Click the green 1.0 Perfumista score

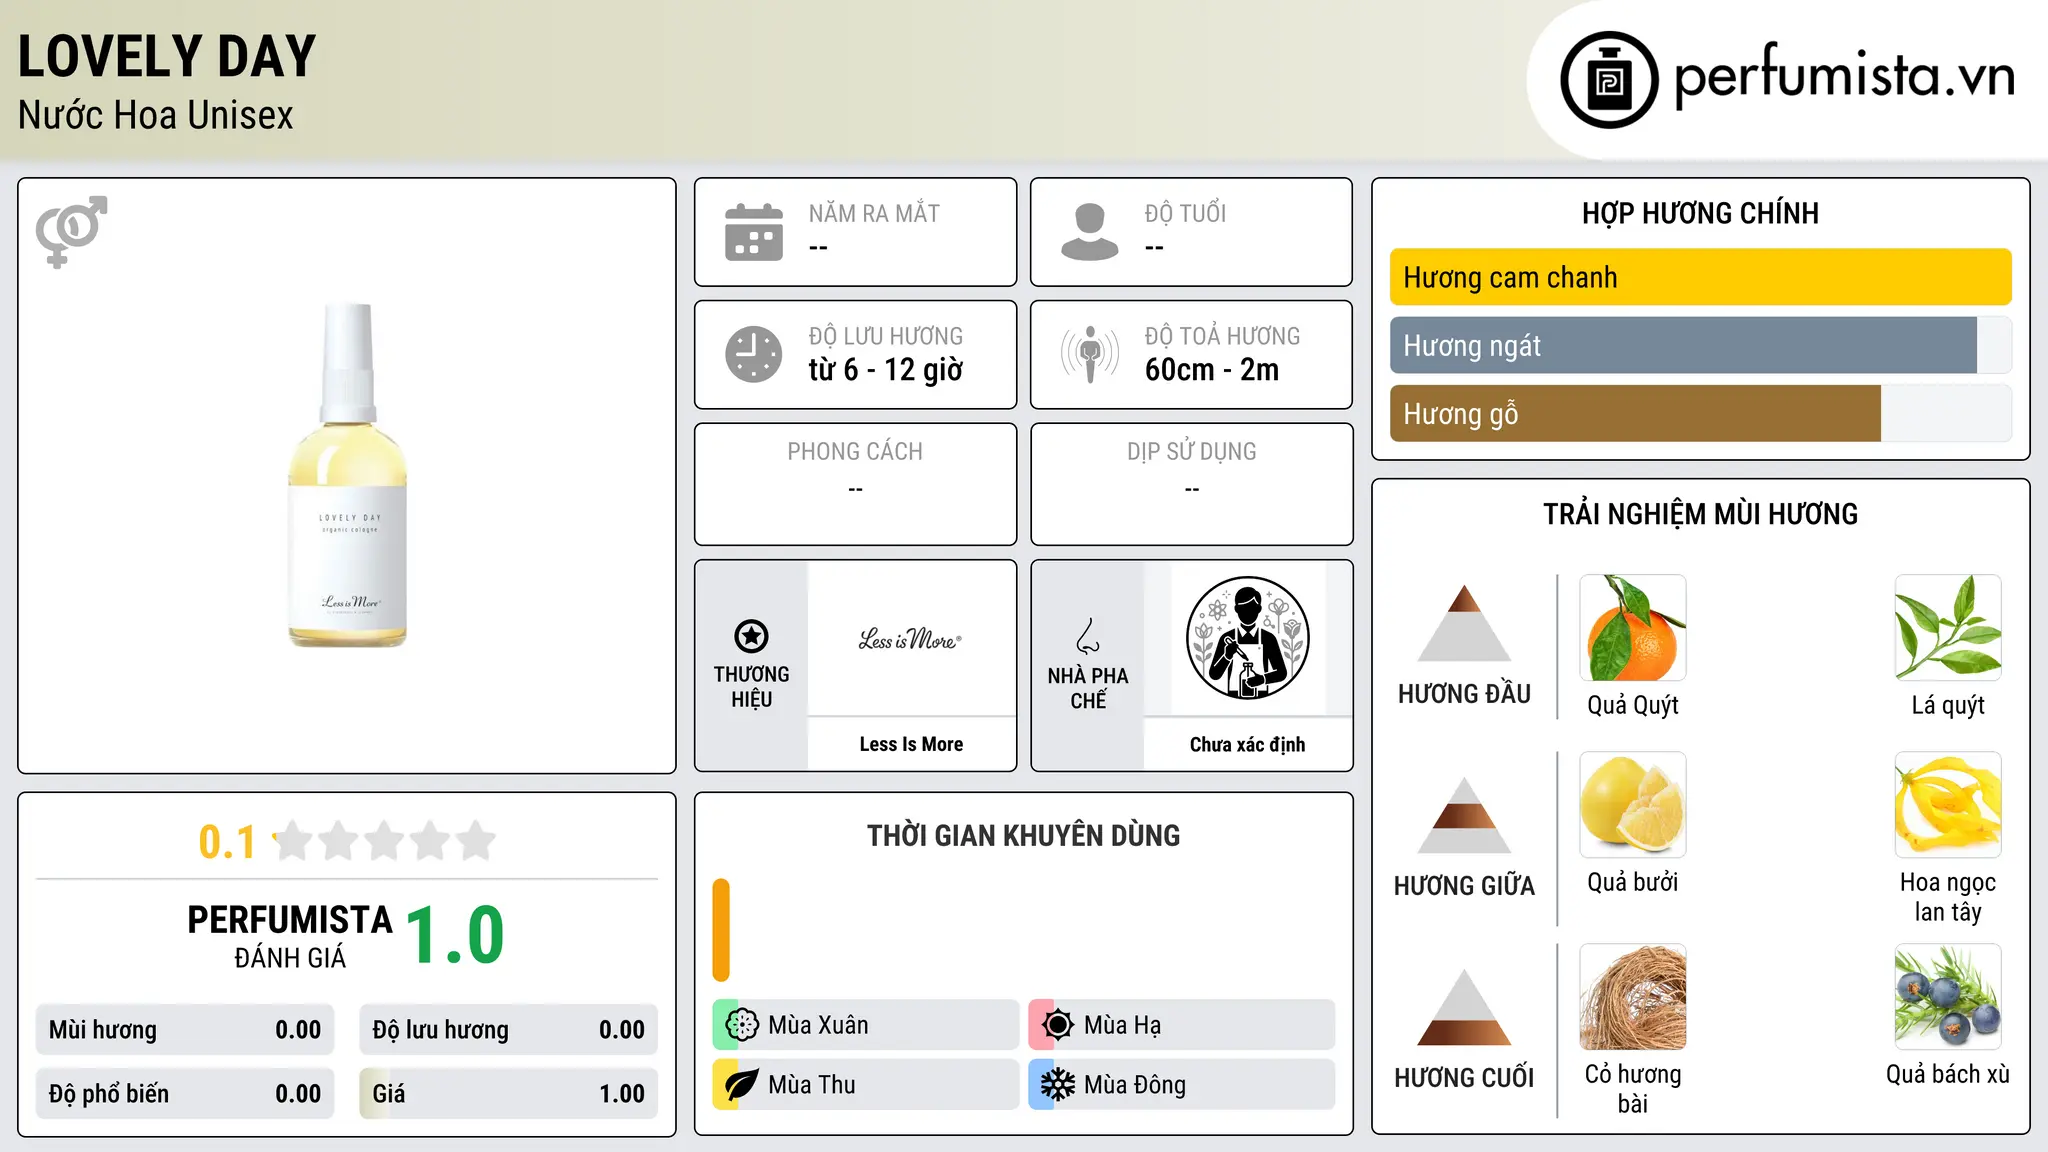455,935
